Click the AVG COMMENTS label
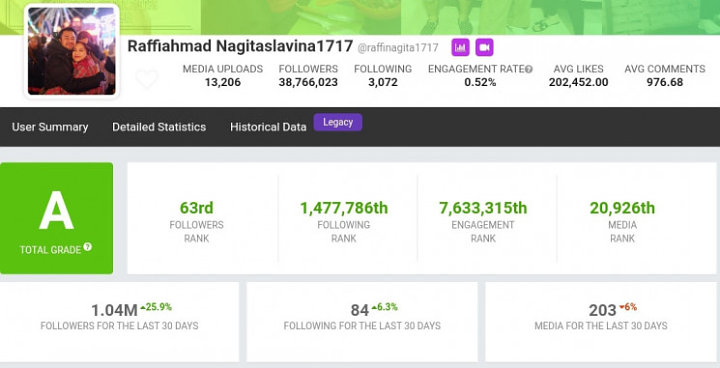This screenshot has height=368, width=720. click(665, 69)
